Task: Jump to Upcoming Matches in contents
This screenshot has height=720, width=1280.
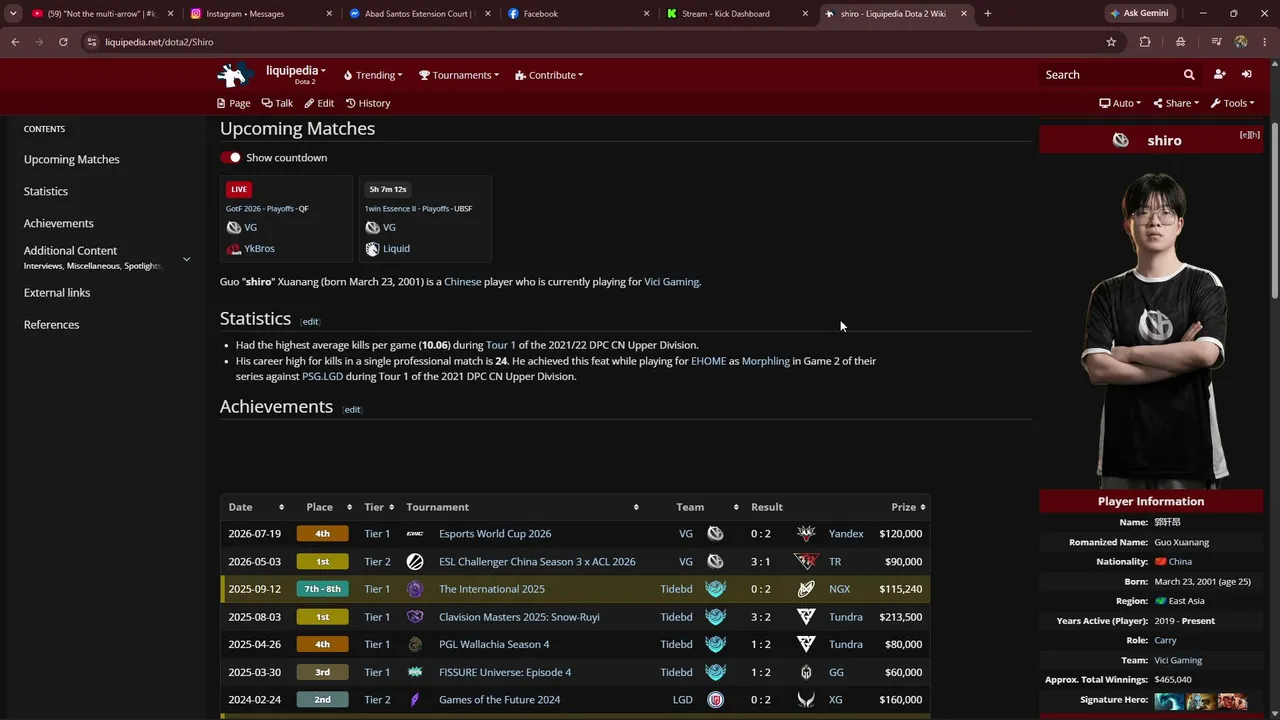Action: (72, 160)
